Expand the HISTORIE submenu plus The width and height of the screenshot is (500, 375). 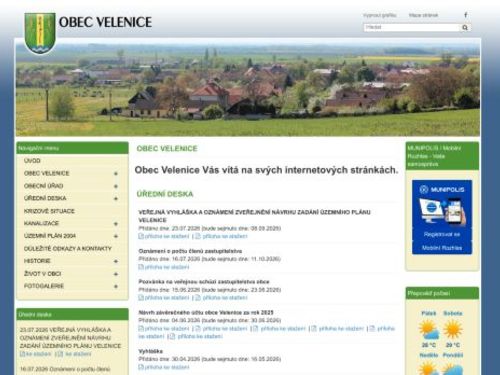[116, 261]
